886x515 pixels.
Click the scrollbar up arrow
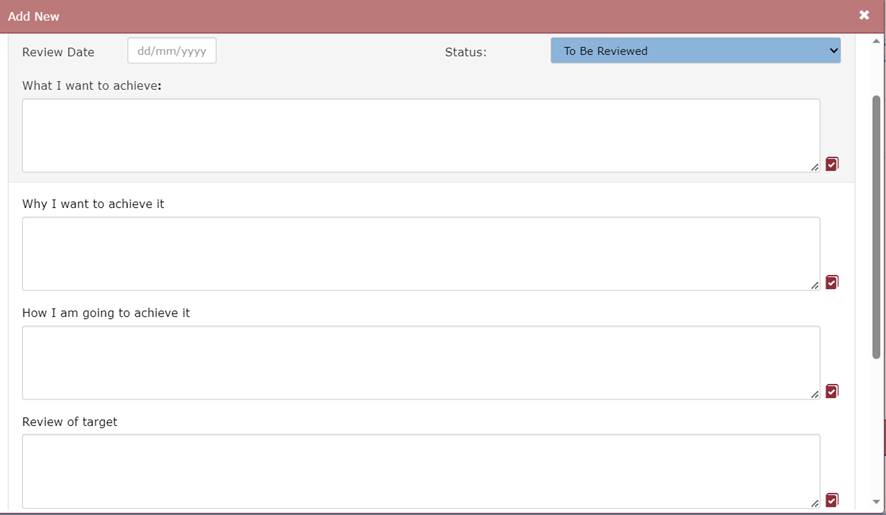pyautogui.click(x=876, y=41)
